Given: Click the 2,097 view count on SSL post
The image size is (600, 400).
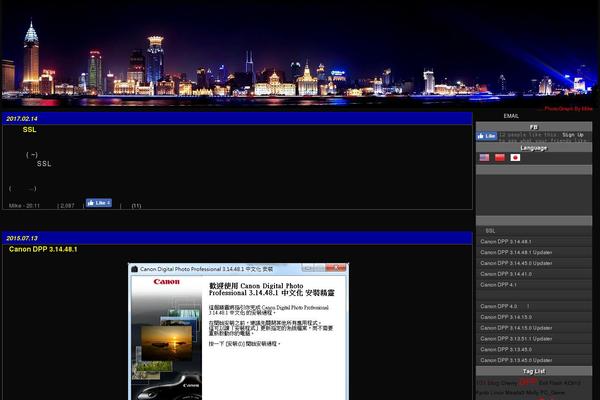Looking at the screenshot, I should tap(67, 206).
